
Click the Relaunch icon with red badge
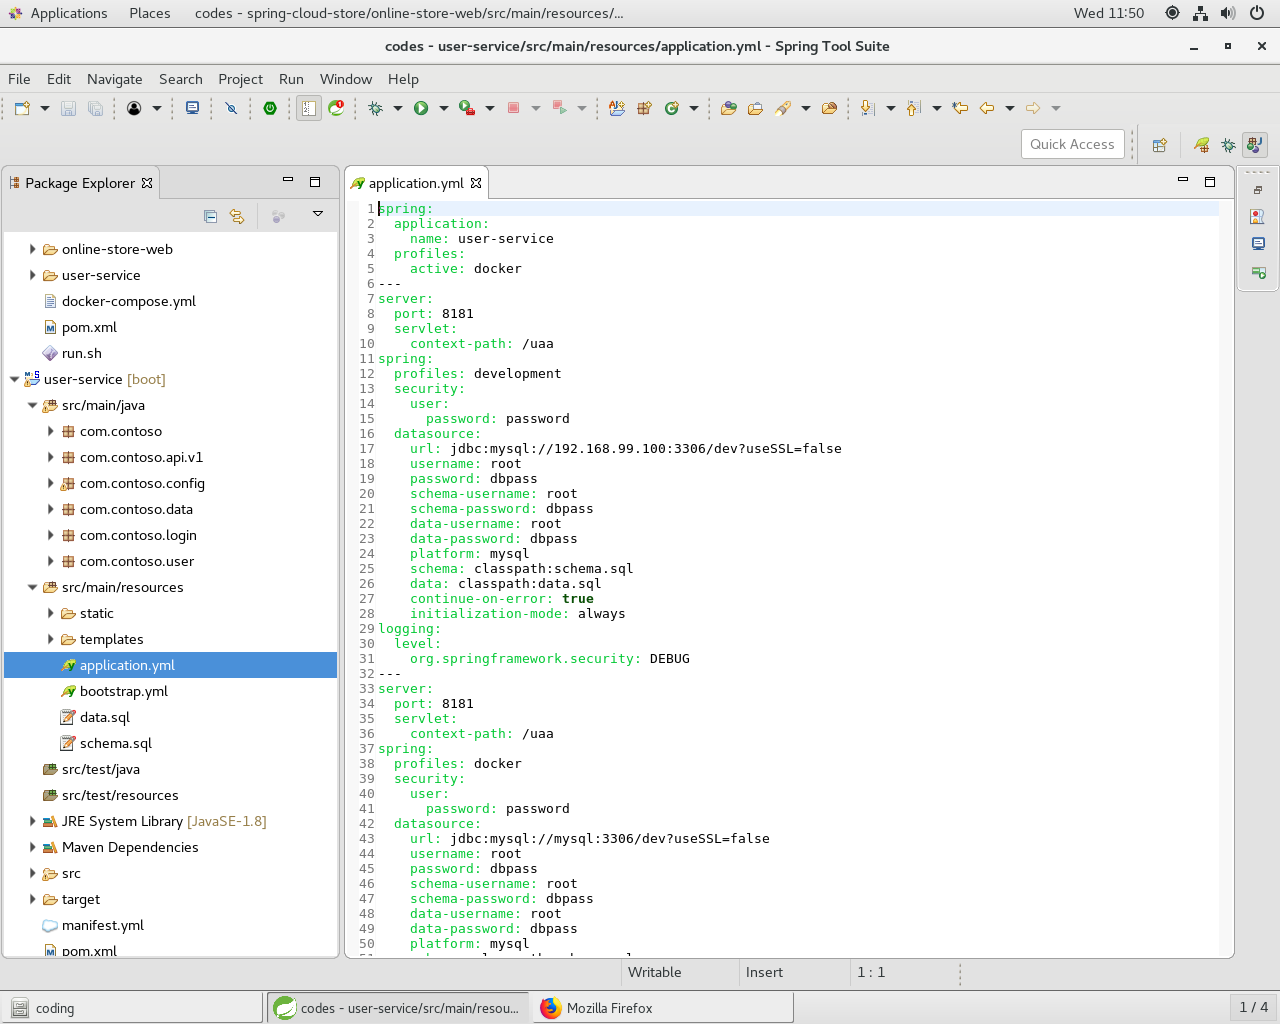point(337,108)
